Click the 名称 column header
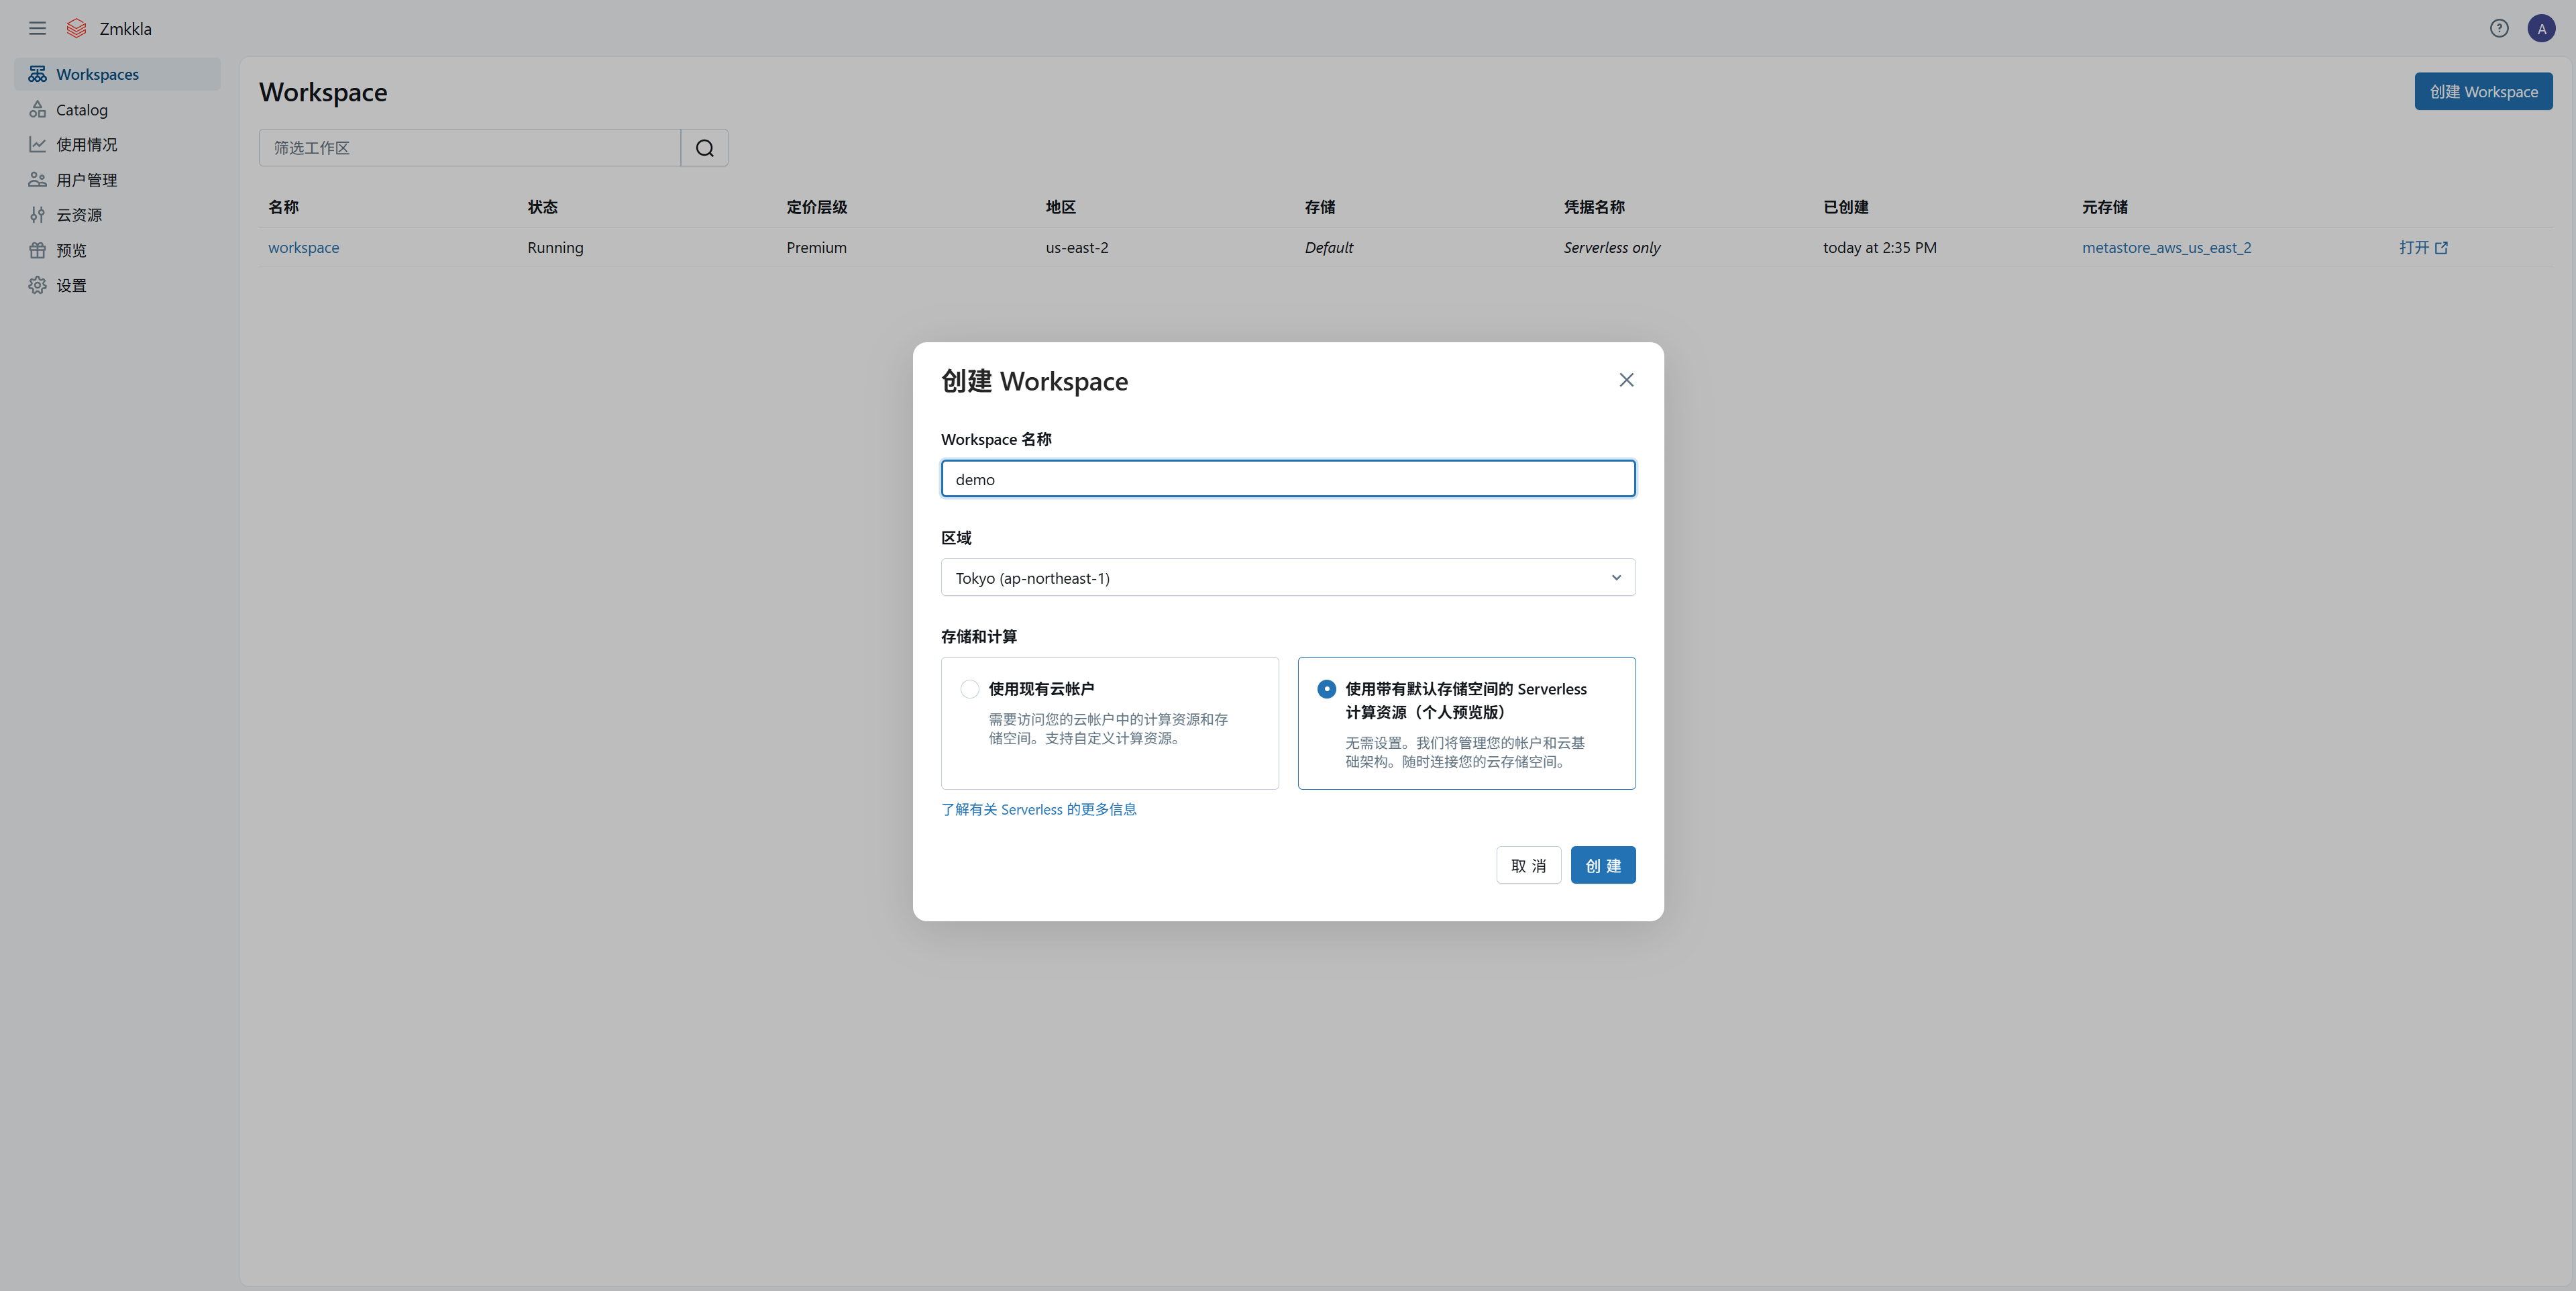The width and height of the screenshot is (2576, 1291). click(283, 207)
